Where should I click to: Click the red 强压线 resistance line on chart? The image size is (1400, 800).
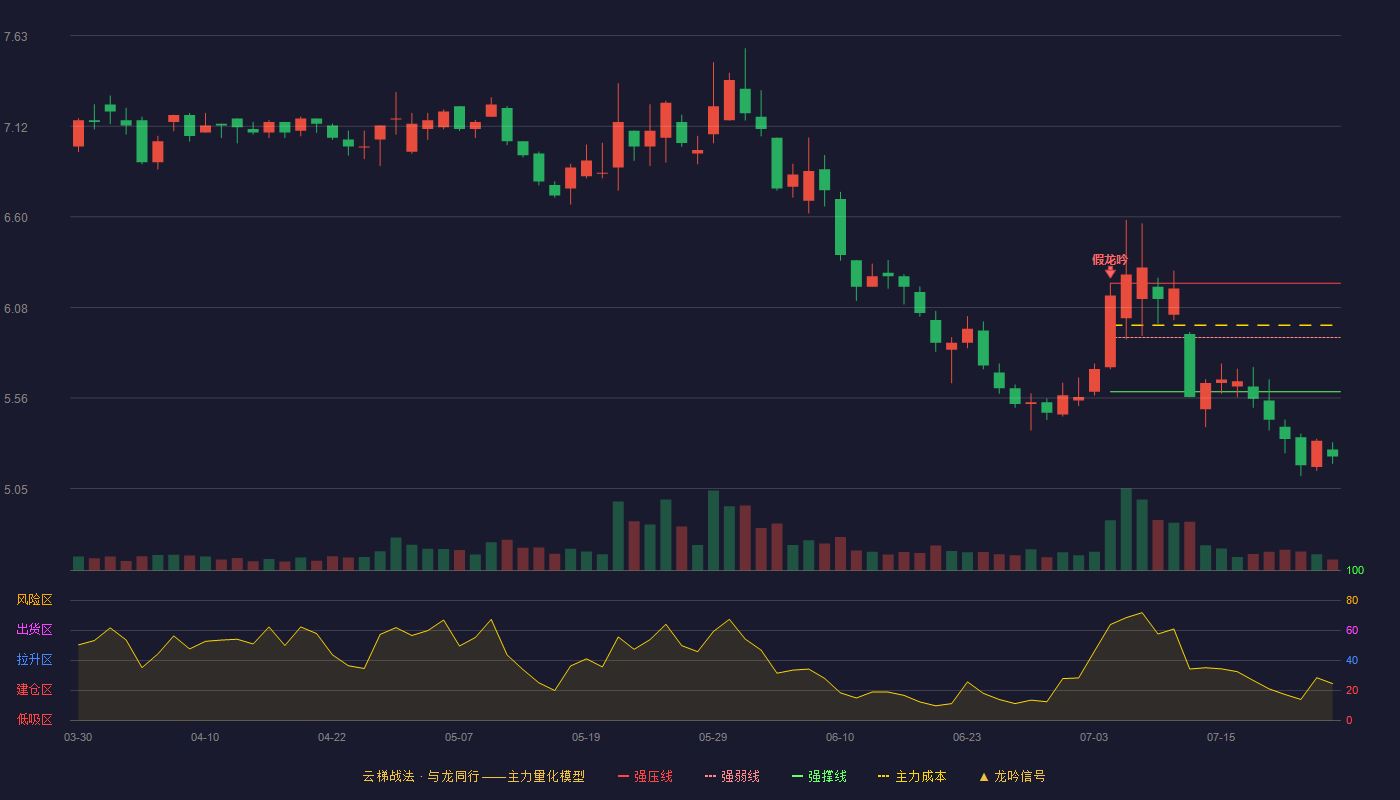coord(1225,283)
